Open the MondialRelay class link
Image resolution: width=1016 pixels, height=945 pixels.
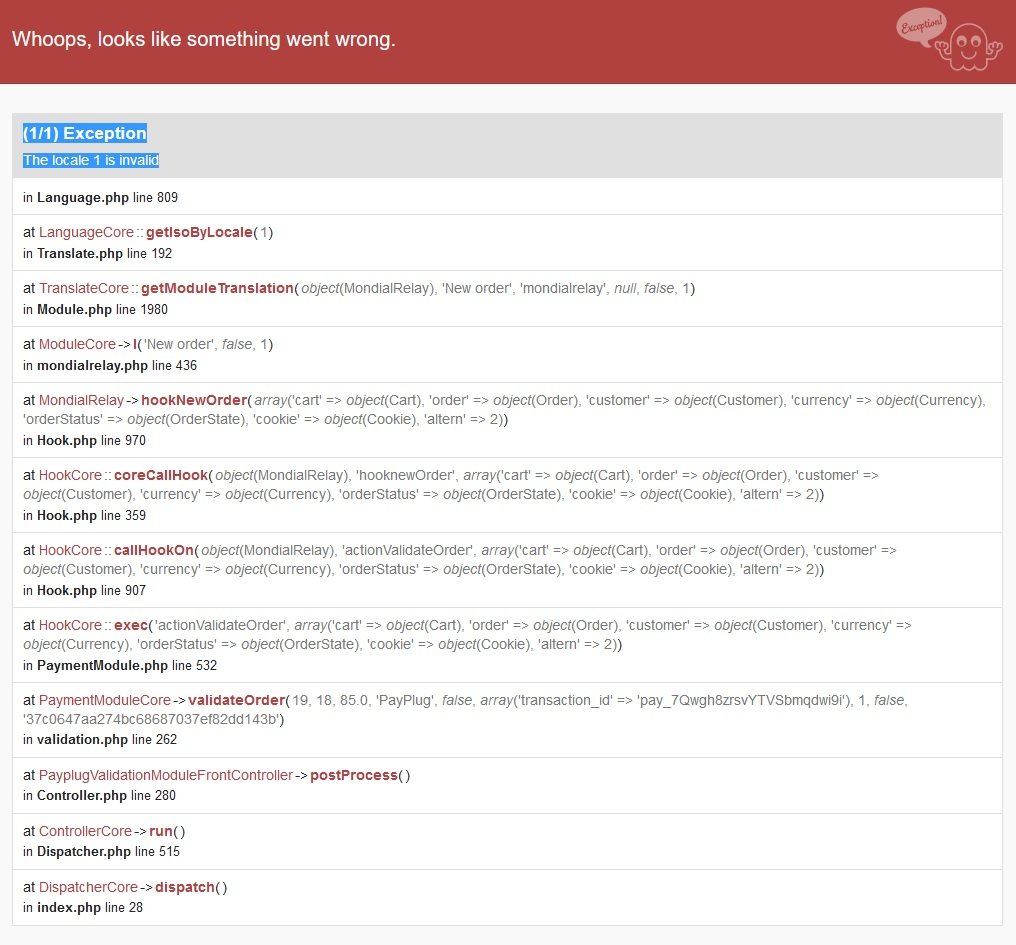(82, 400)
